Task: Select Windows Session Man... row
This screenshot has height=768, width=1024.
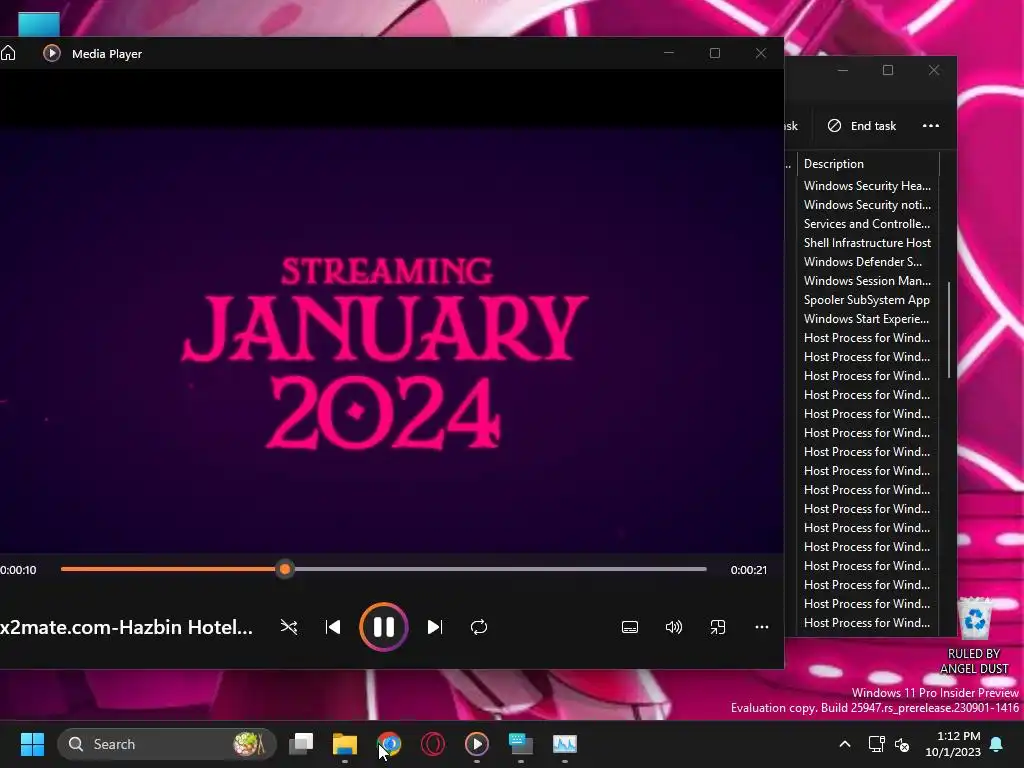Action: (867, 280)
